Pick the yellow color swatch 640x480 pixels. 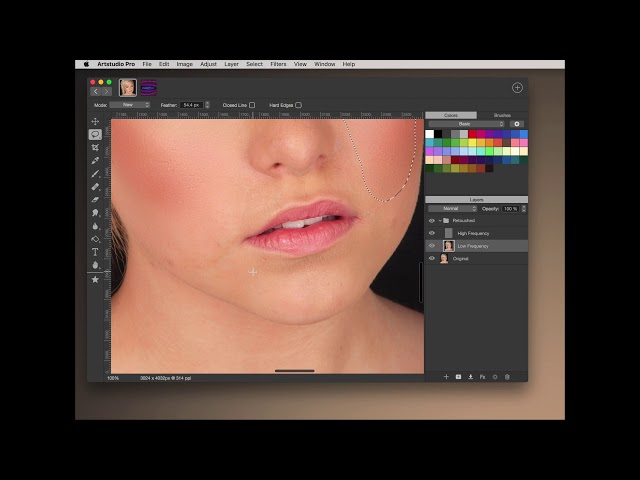(x=472, y=142)
